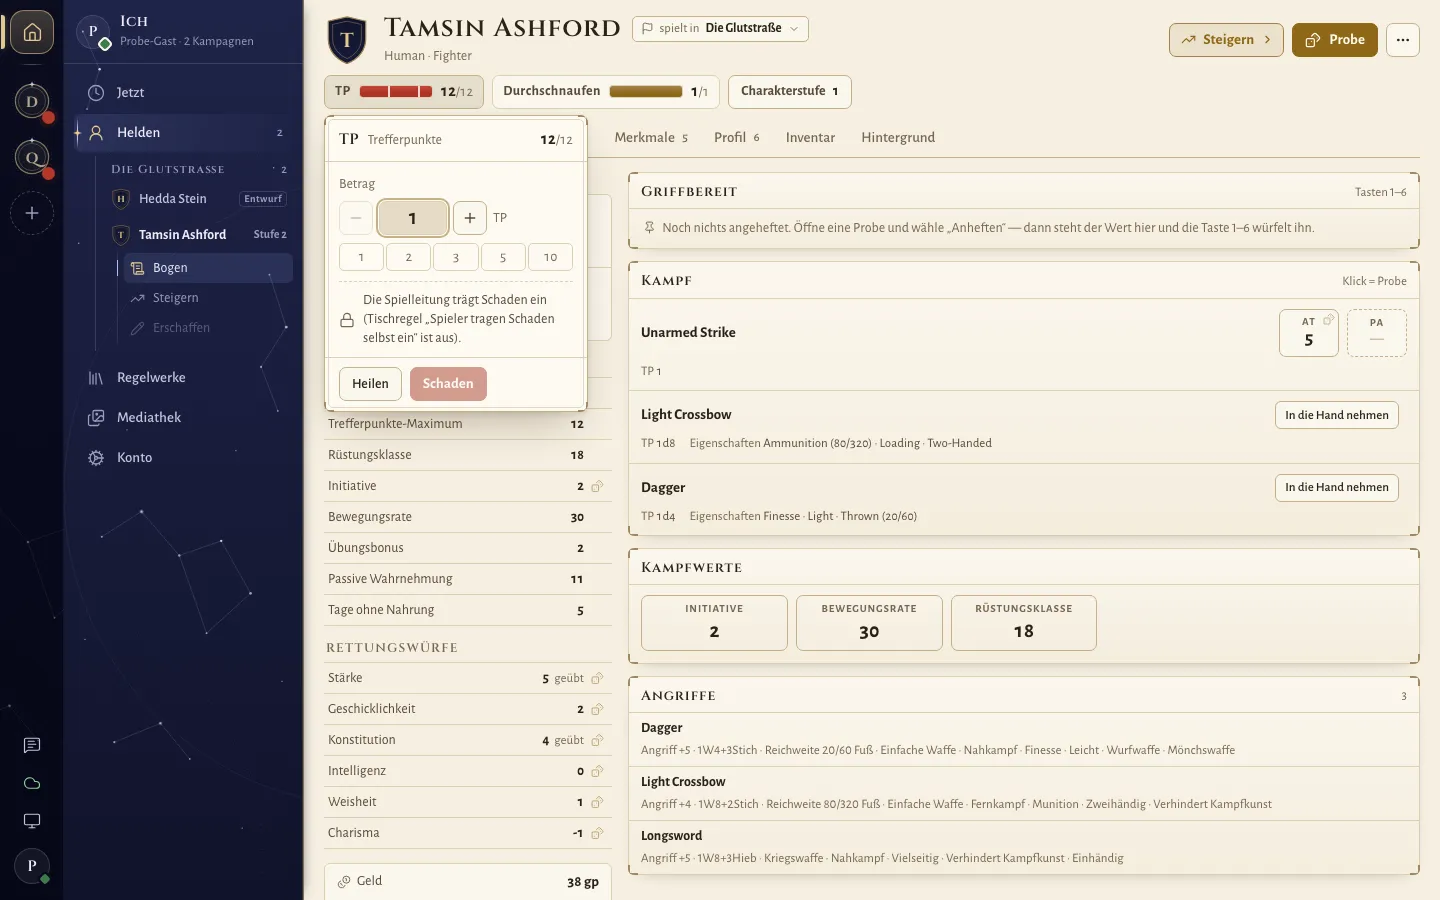Open the 'spielt in Die Glutstraße' dropdown
The image size is (1440, 900).
[x=720, y=28]
